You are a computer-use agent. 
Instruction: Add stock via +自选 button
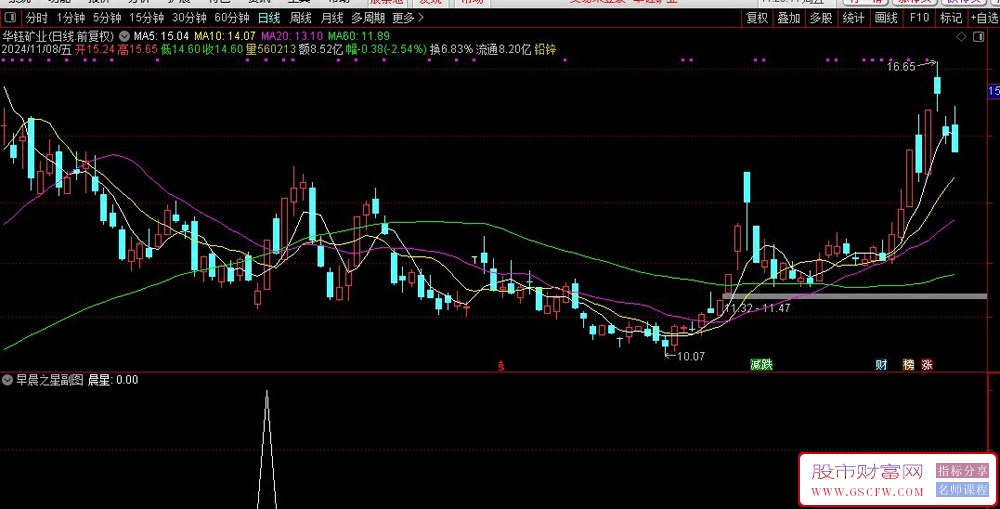pyautogui.click(x=984, y=18)
